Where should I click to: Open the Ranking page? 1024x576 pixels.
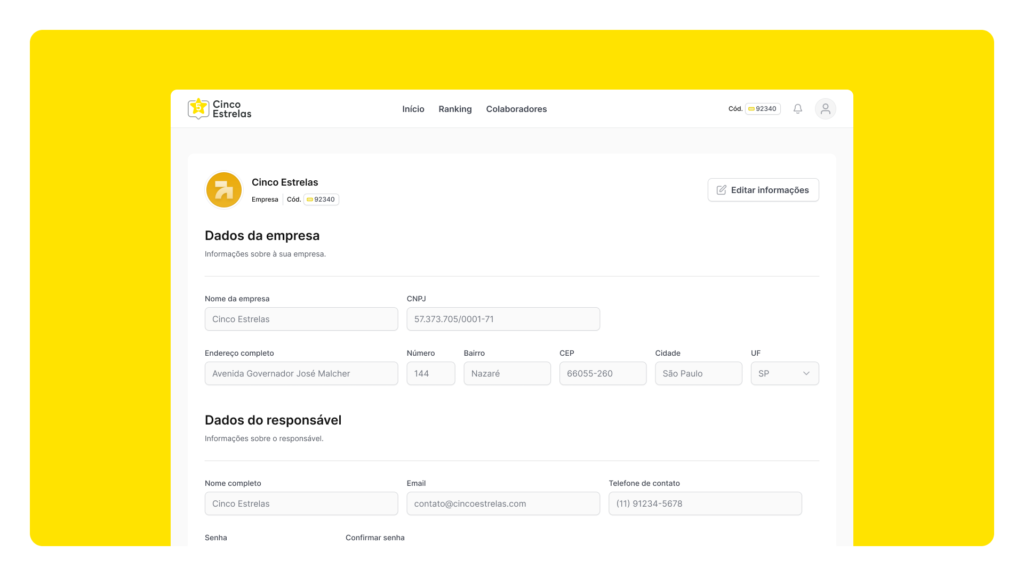click(x=455, y=109)
